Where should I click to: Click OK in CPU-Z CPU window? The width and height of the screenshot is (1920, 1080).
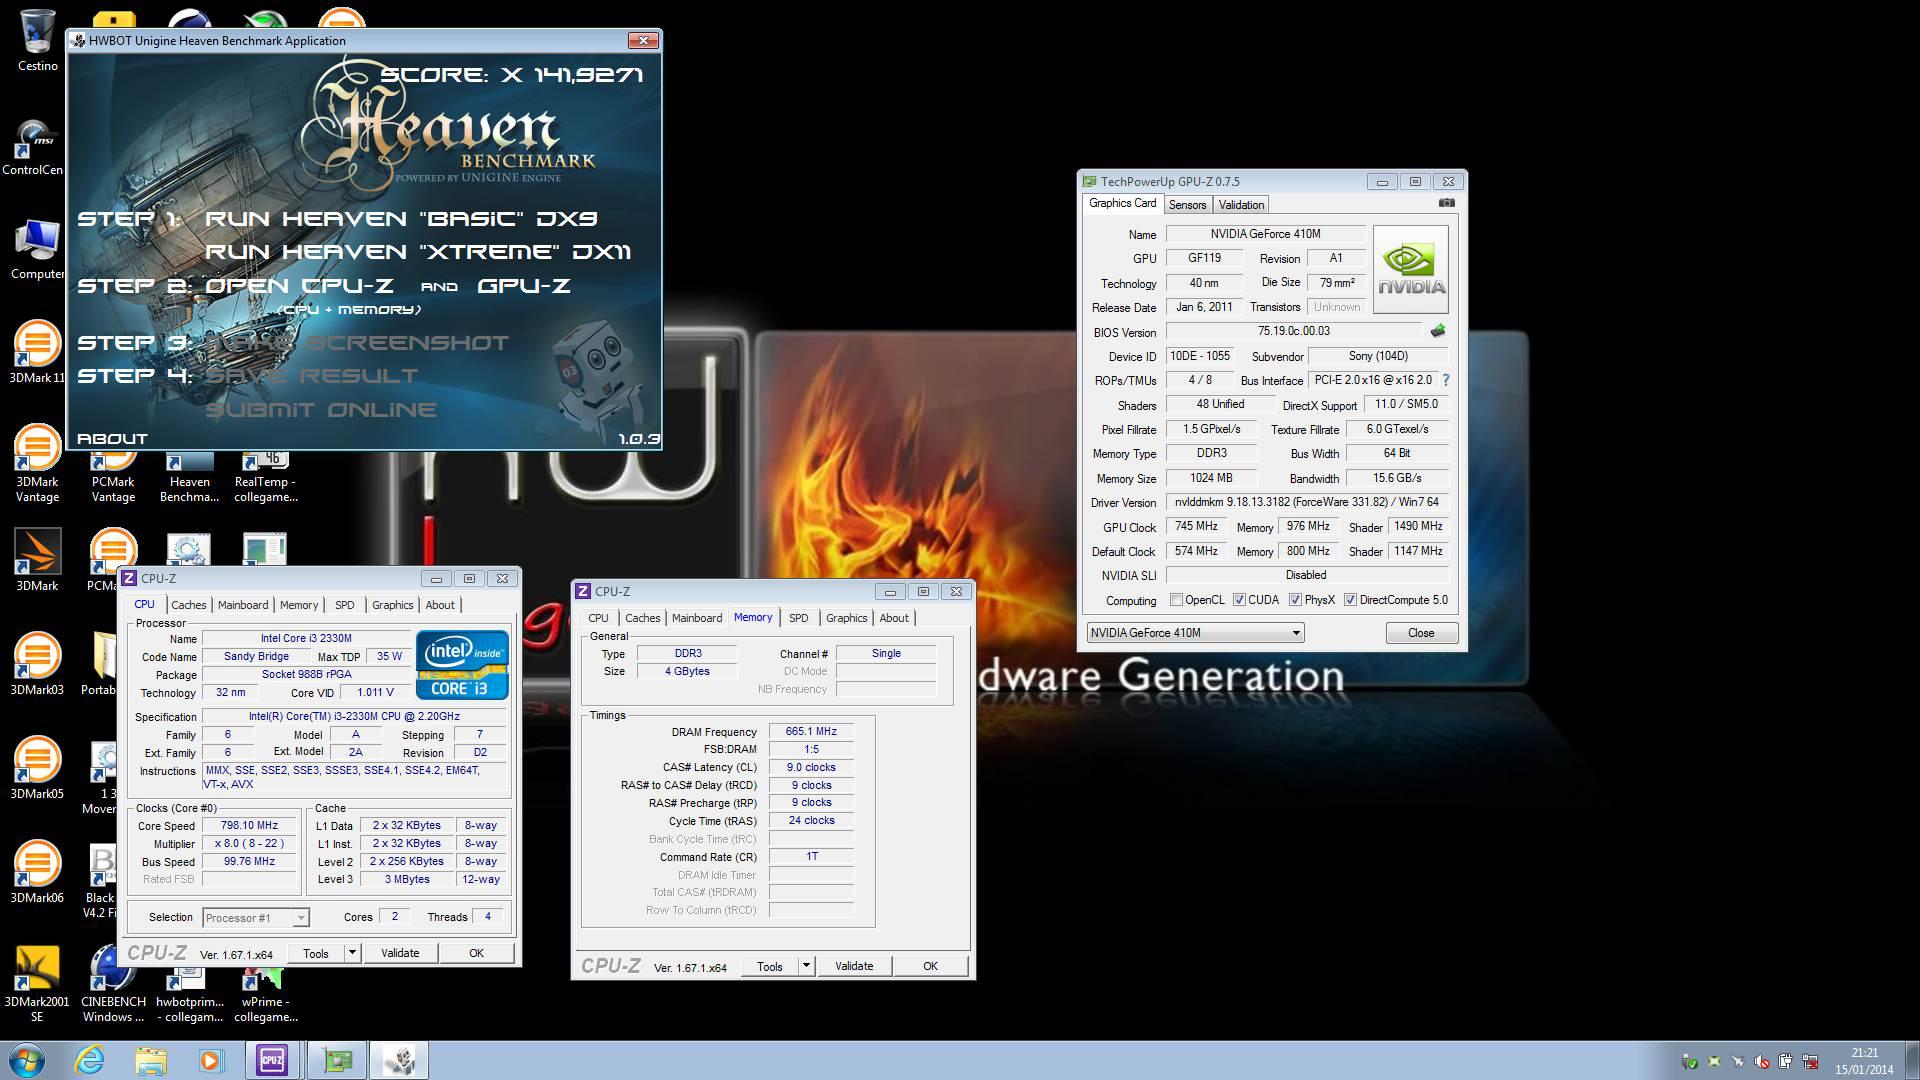(476, 953)
